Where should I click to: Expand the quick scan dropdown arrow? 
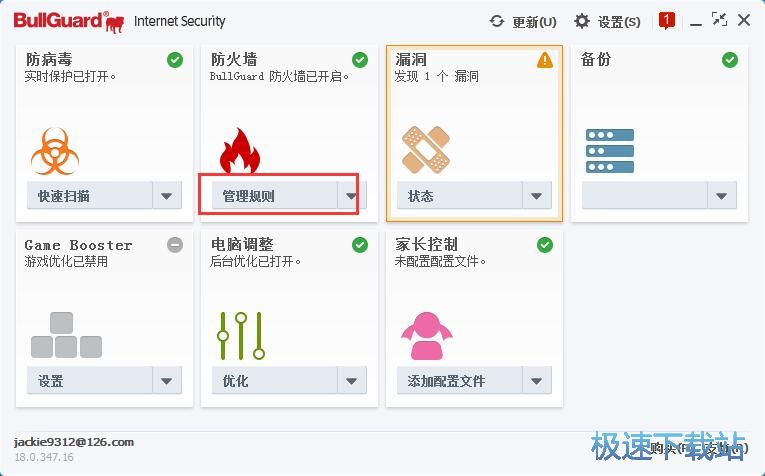pyautogui.click(x=167, y=196)
